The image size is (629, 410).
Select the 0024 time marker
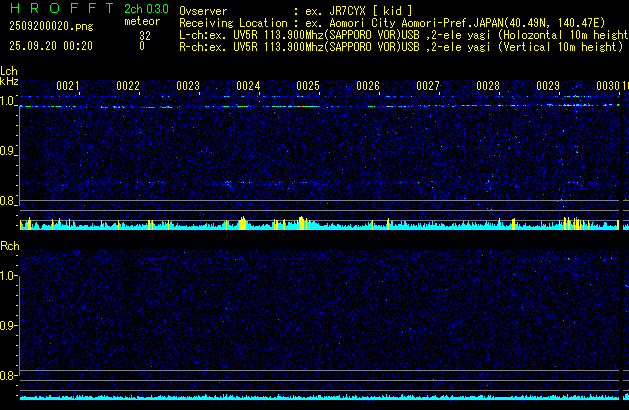(248, 86)
